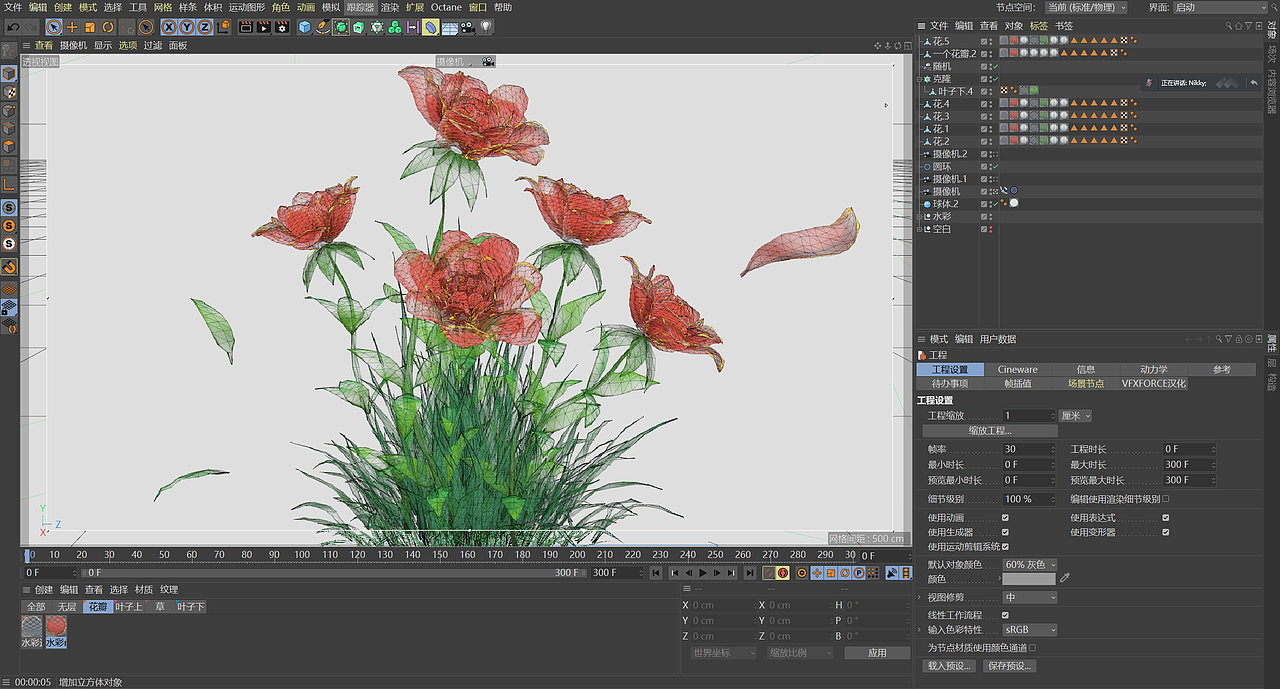Click the 缩放工程... button

[990, 431]
